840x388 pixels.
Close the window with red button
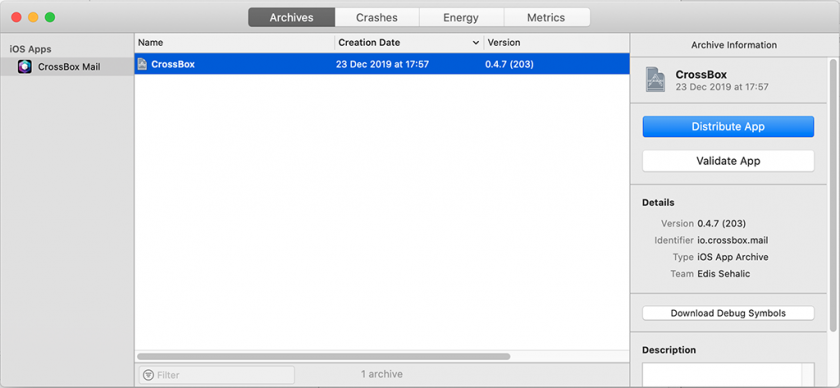pyautogui.click(x=16, y=17)
